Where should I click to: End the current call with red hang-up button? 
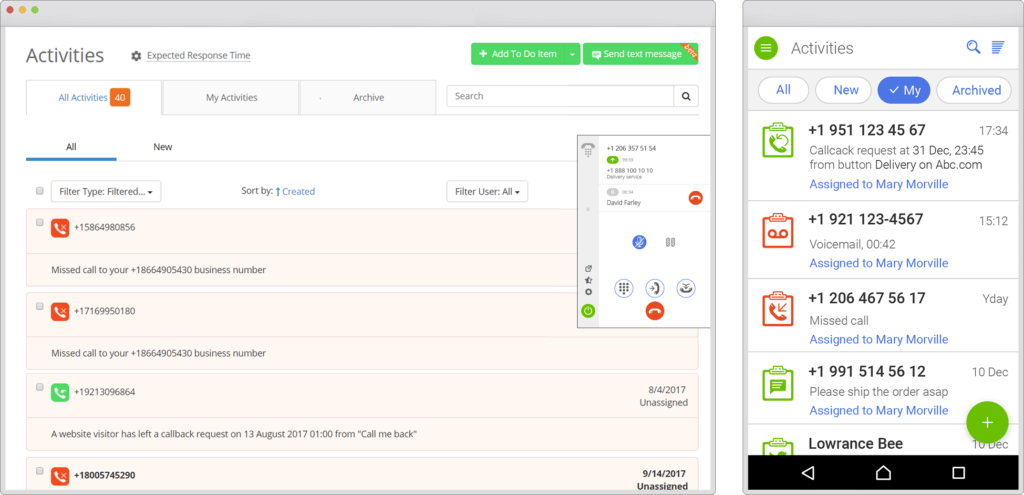pyautogui.click(x=654, y=311)
